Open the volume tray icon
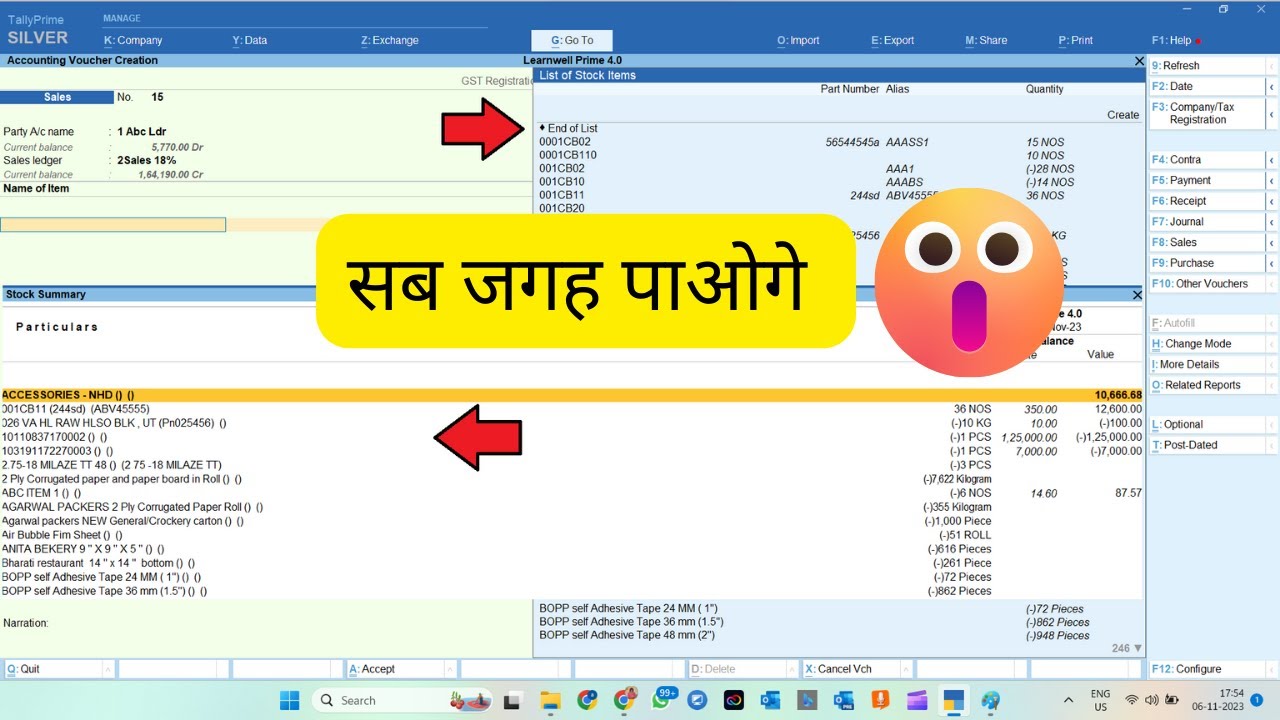1280x720 pixels. 1150,700
